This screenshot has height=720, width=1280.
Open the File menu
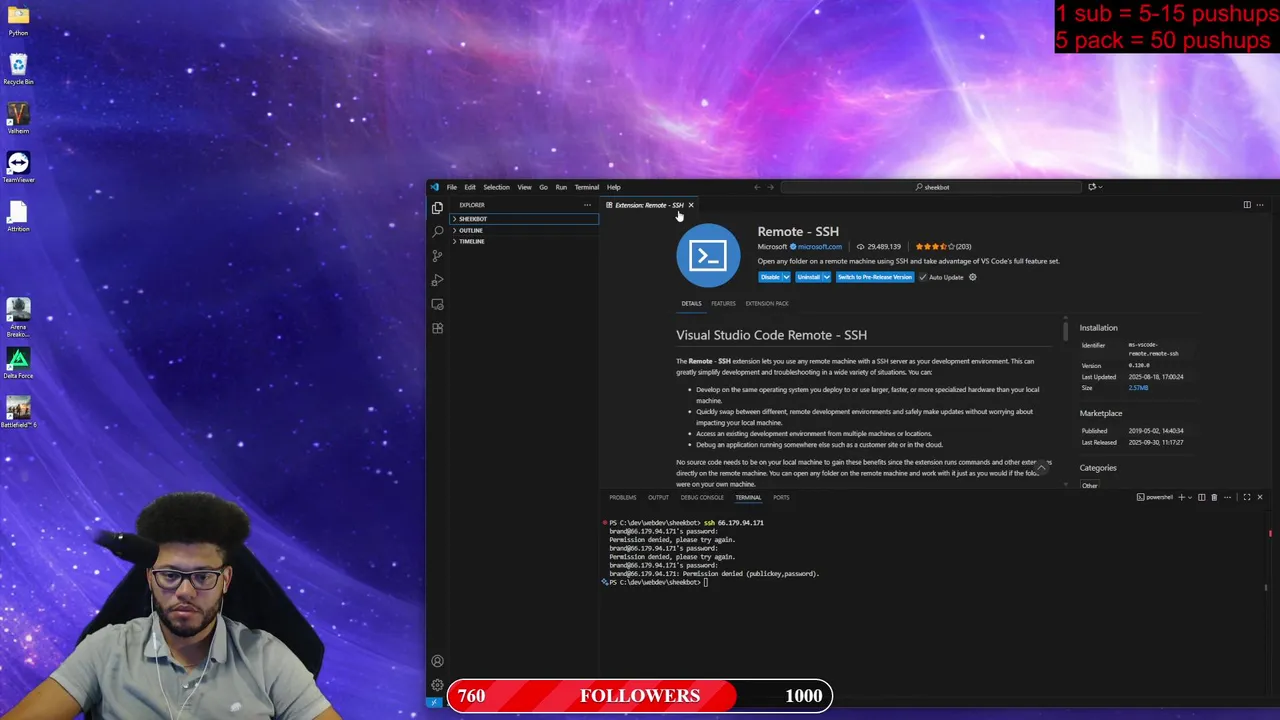coord(452,187)
